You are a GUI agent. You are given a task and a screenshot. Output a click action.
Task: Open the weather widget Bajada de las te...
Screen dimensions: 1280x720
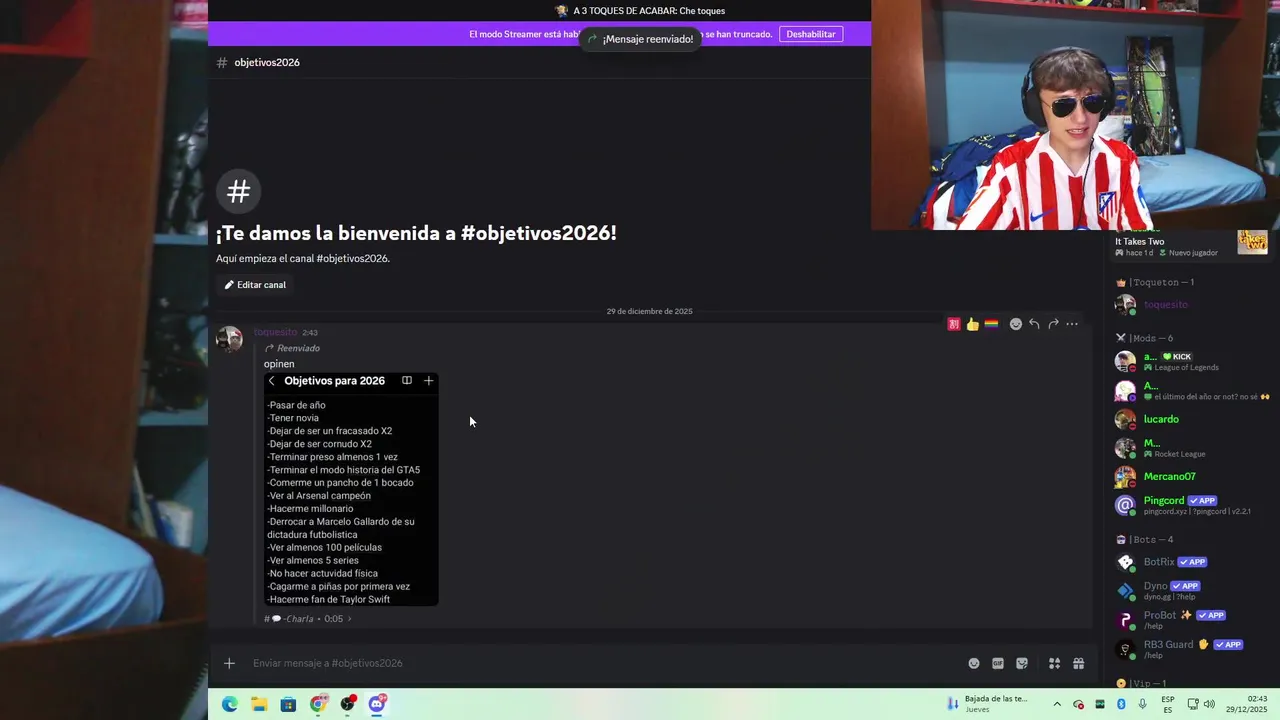point(988,704)
